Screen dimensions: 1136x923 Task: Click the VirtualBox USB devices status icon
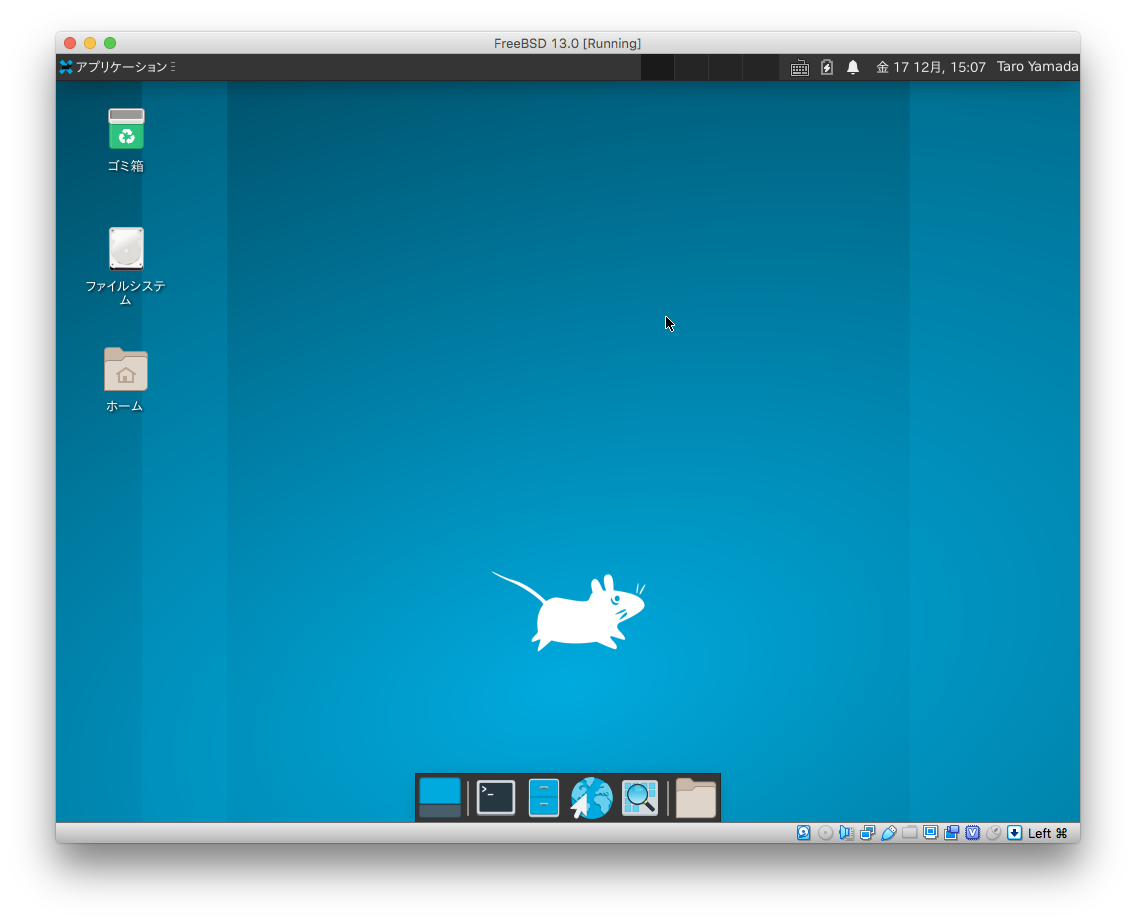click(x=888, y=833)
